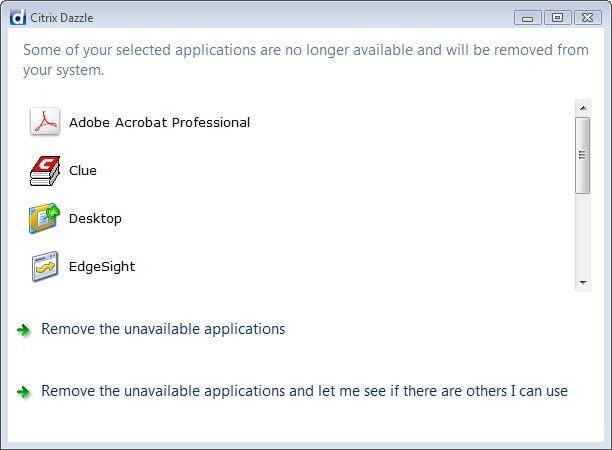Select the 'Adobe Acrobat Professional' list entry text
The width and height of the screenshot is (612, 450).
(x=159, y=122)
